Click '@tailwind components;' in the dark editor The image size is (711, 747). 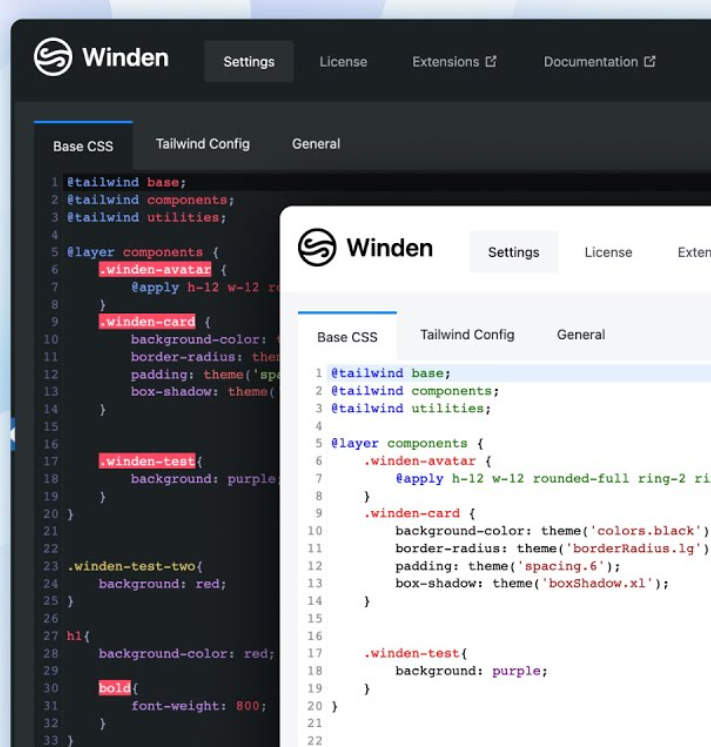coord(151,200)
